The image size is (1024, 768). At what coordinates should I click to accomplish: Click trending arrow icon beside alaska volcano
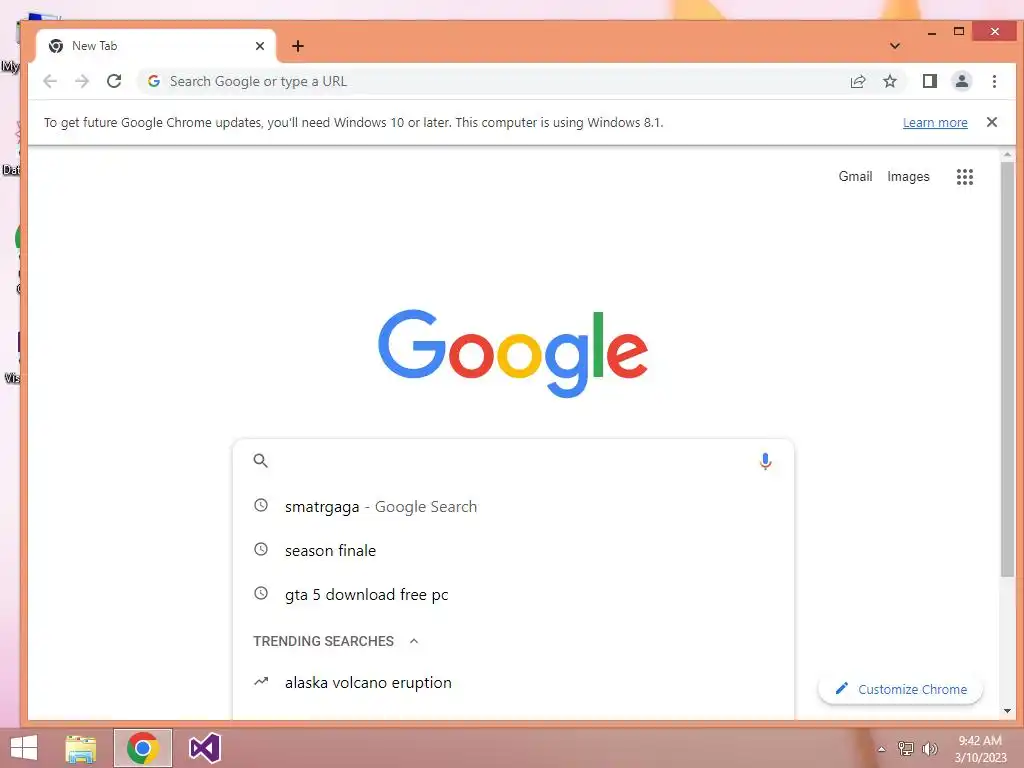tap(261, 681)
